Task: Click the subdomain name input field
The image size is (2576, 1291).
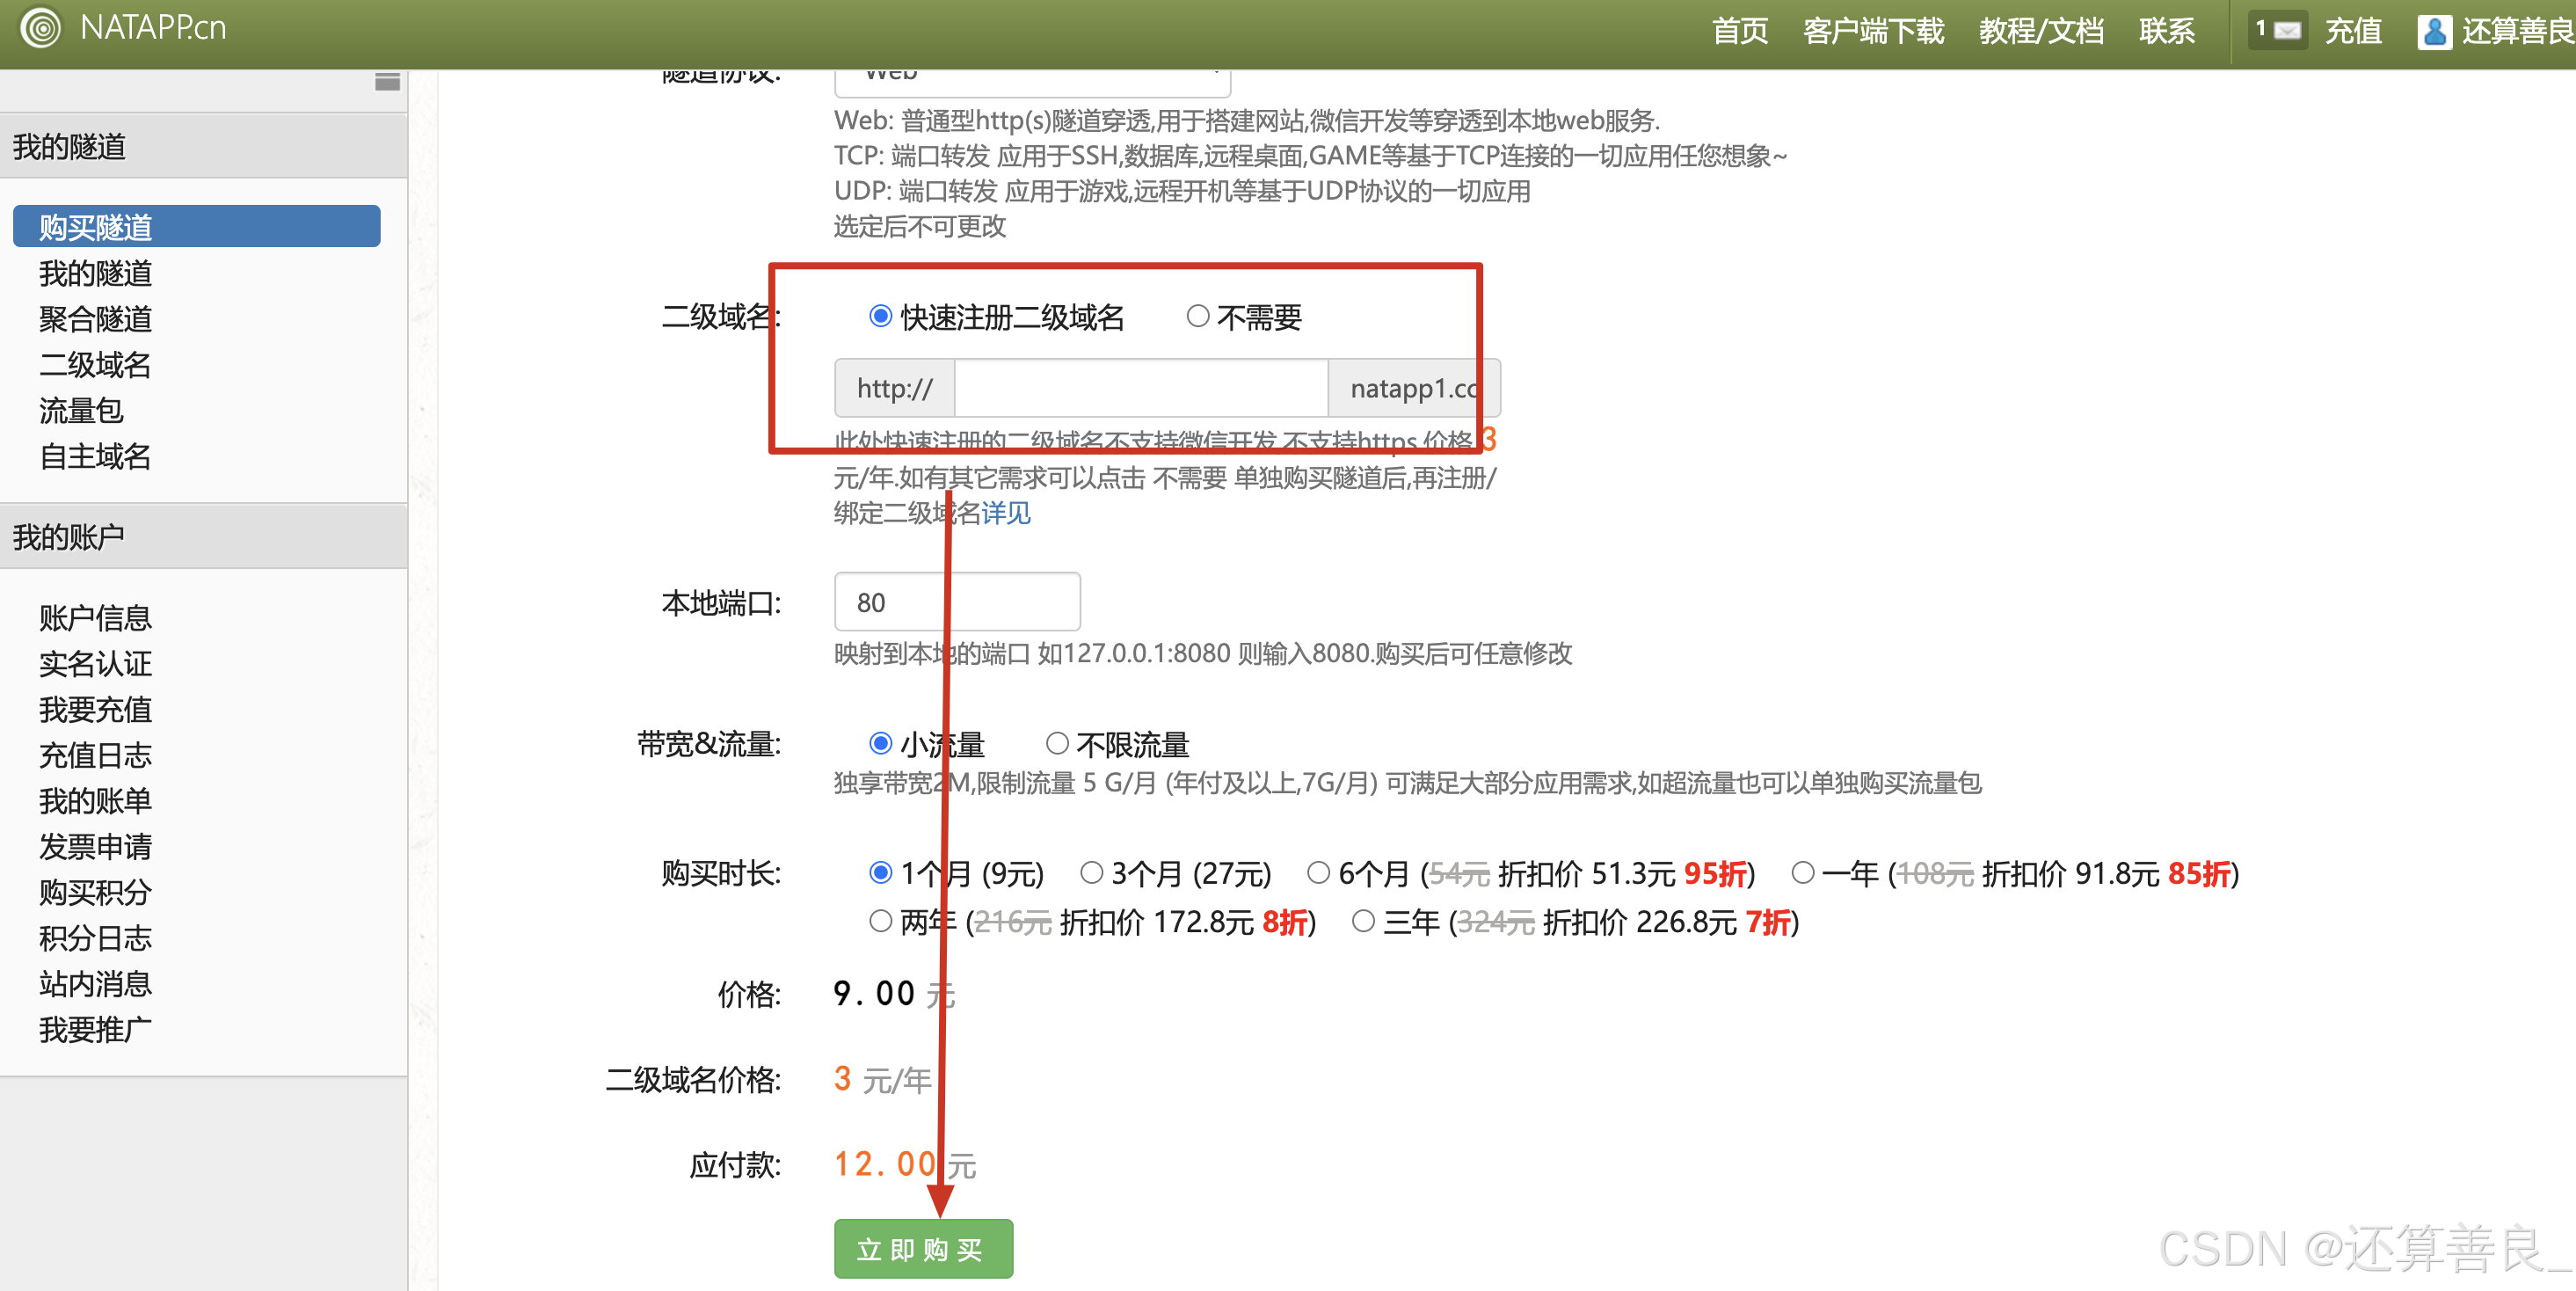Action: click(1140, 388)
